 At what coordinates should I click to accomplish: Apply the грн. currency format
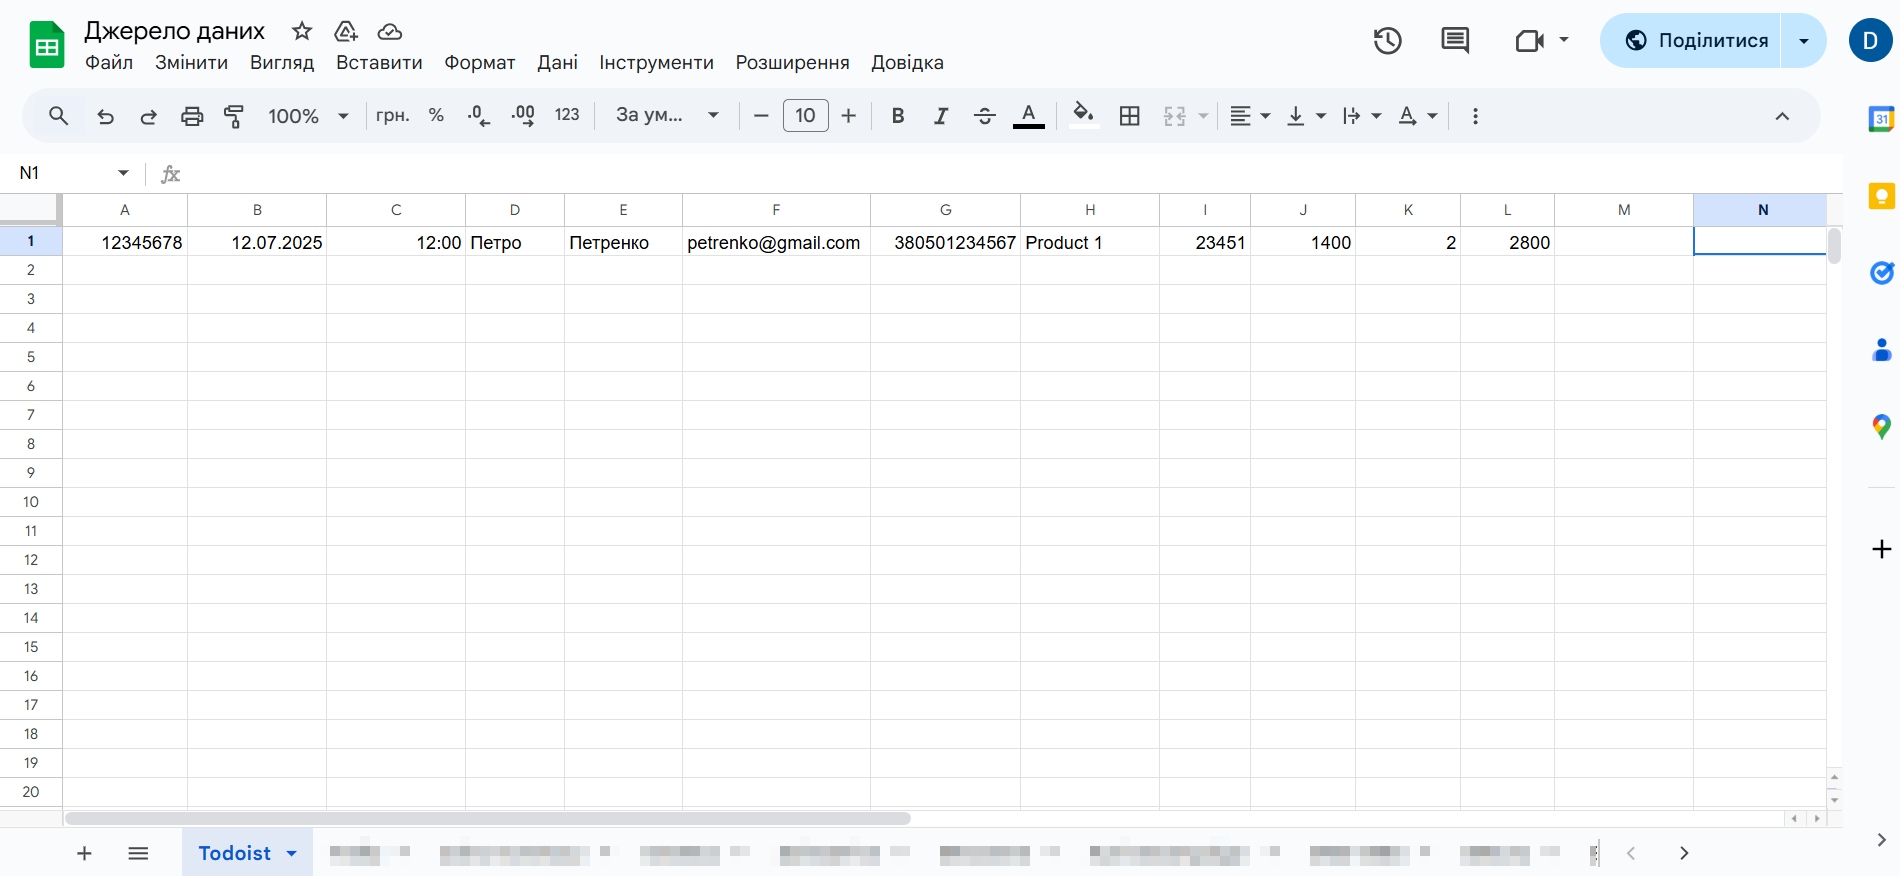393,116
